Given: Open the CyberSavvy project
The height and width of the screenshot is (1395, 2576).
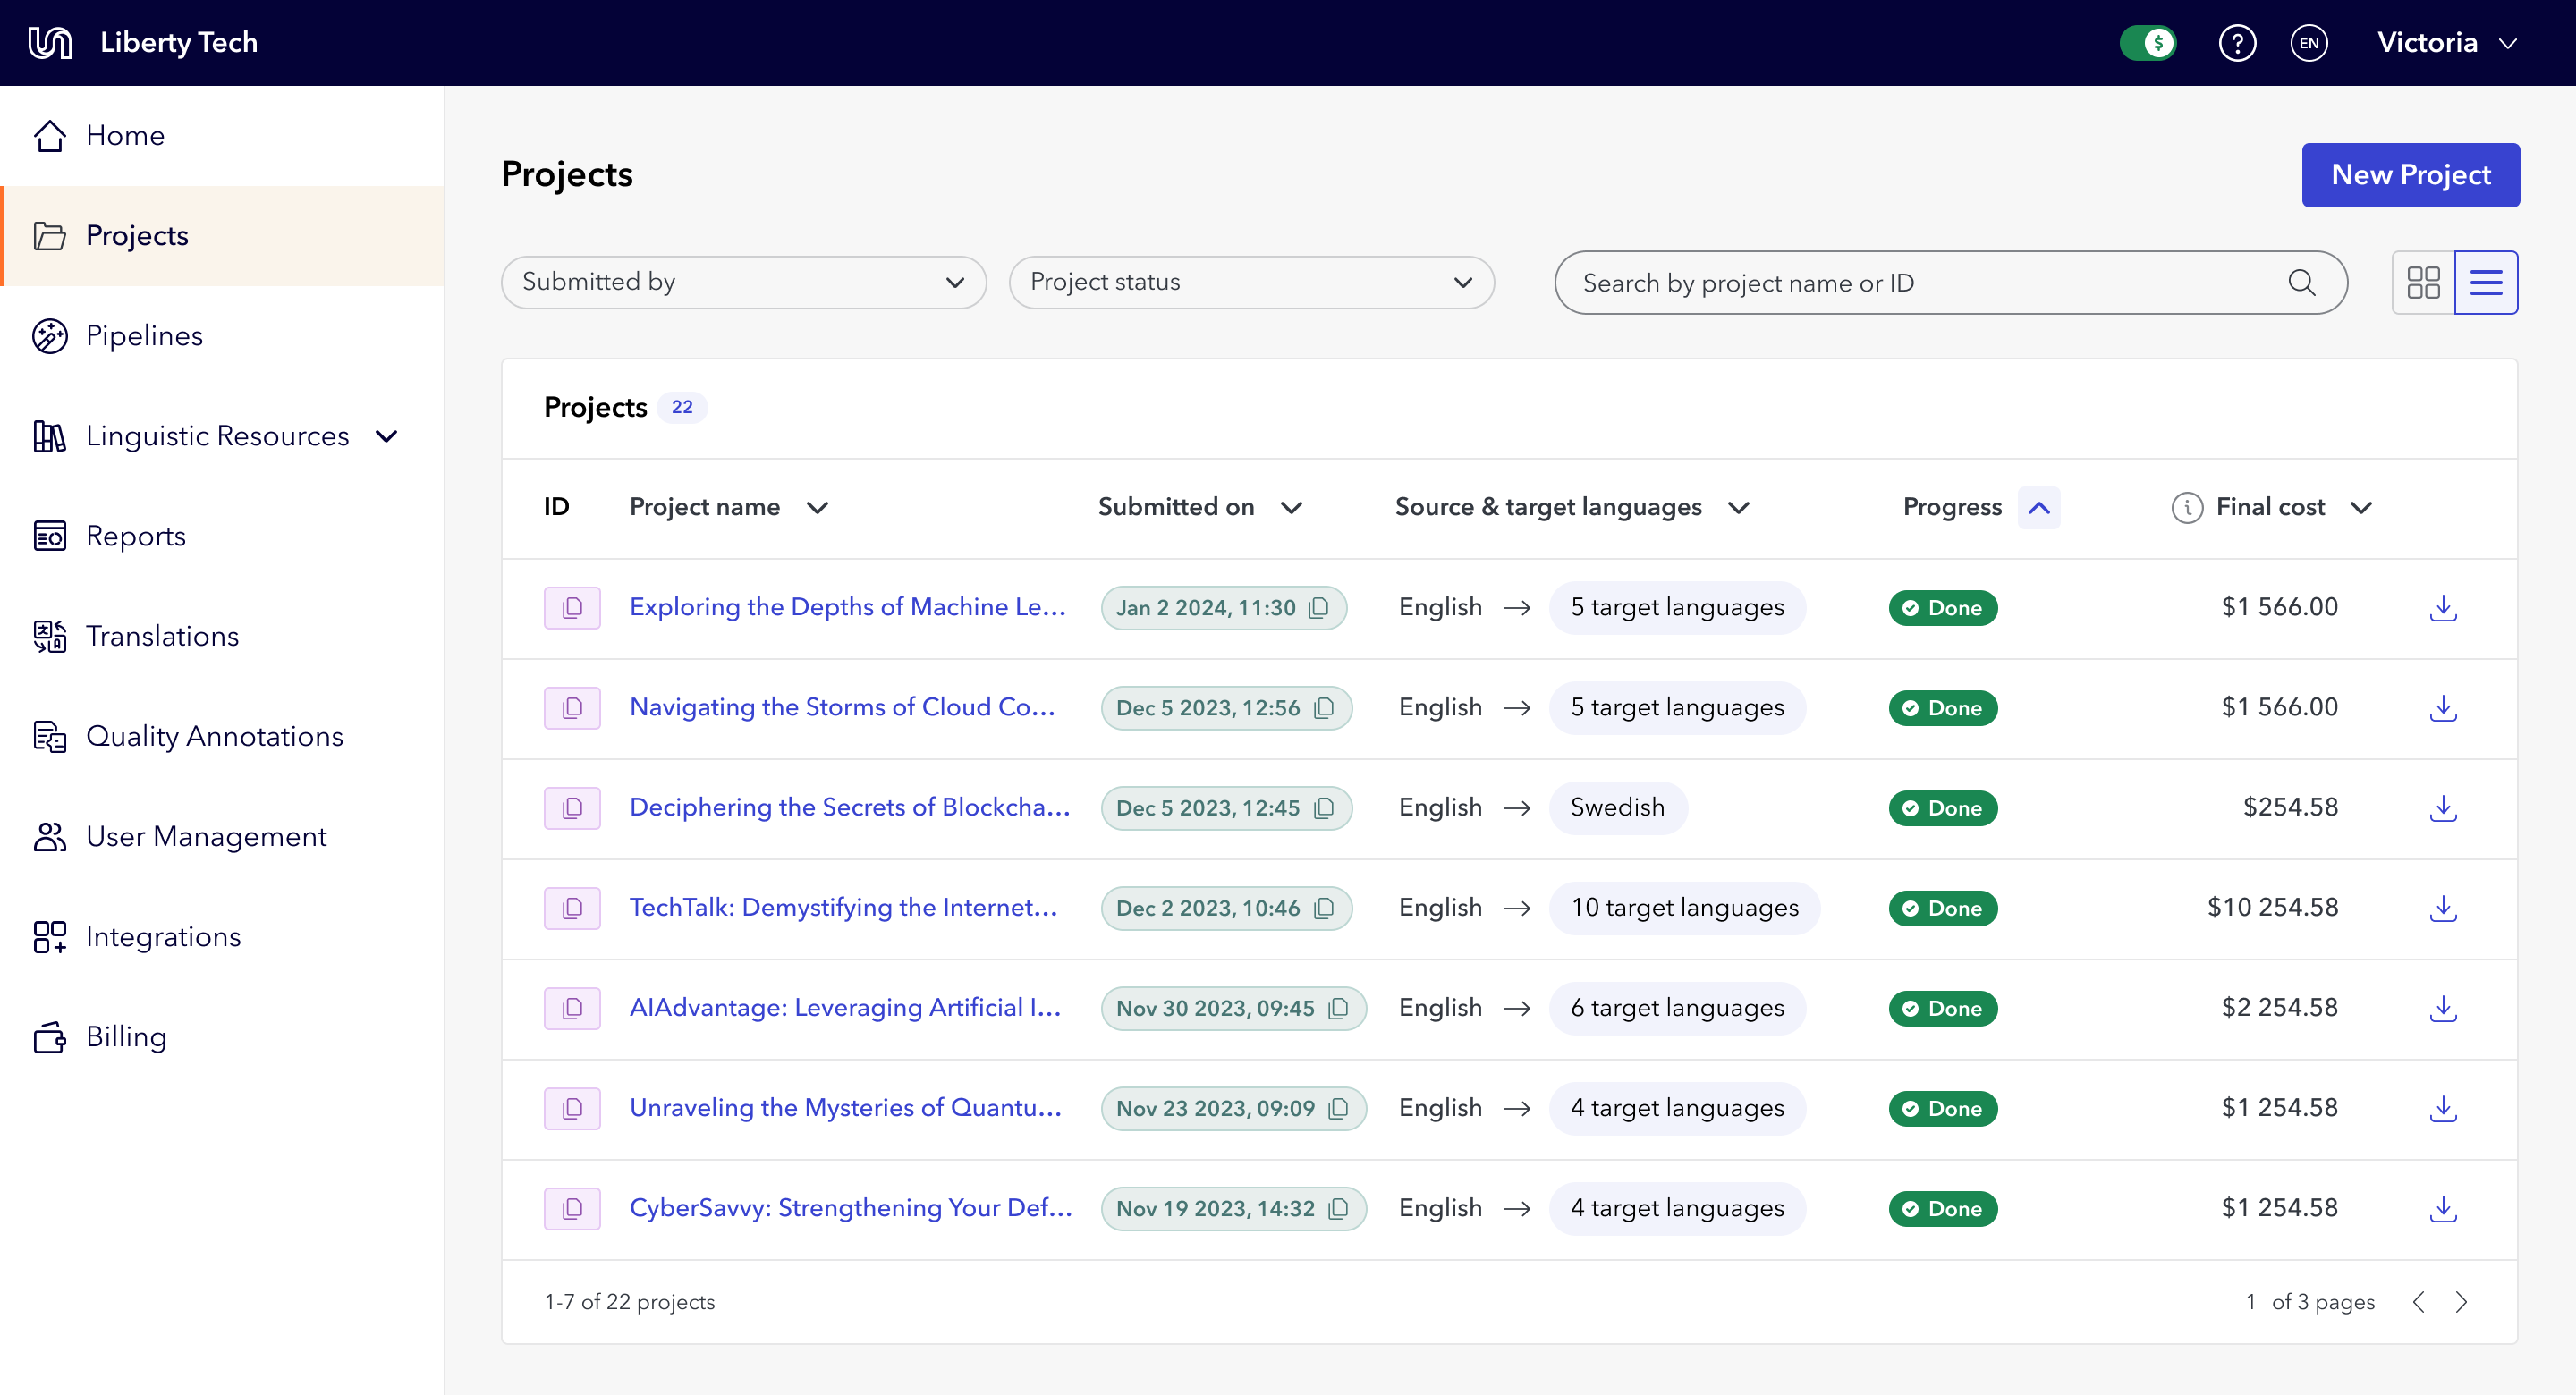Looking at the screenshot, I should tap(850, 1208).
